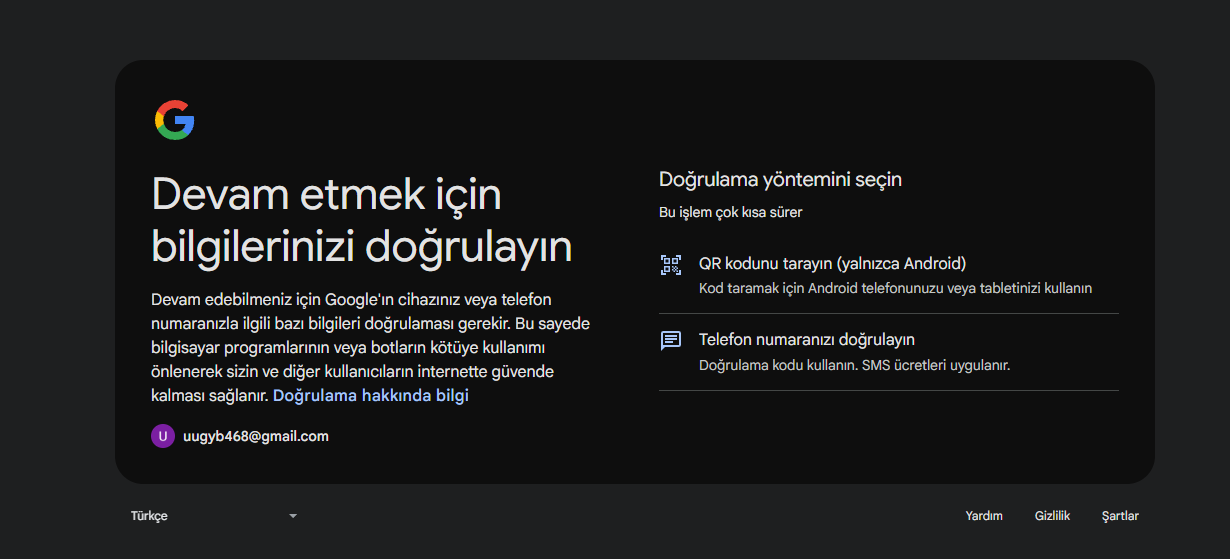Click the uugyb468@gmail.com address
Image resolution: width=1230 pixels, height=559 pixels.
[x=256, y=436]
